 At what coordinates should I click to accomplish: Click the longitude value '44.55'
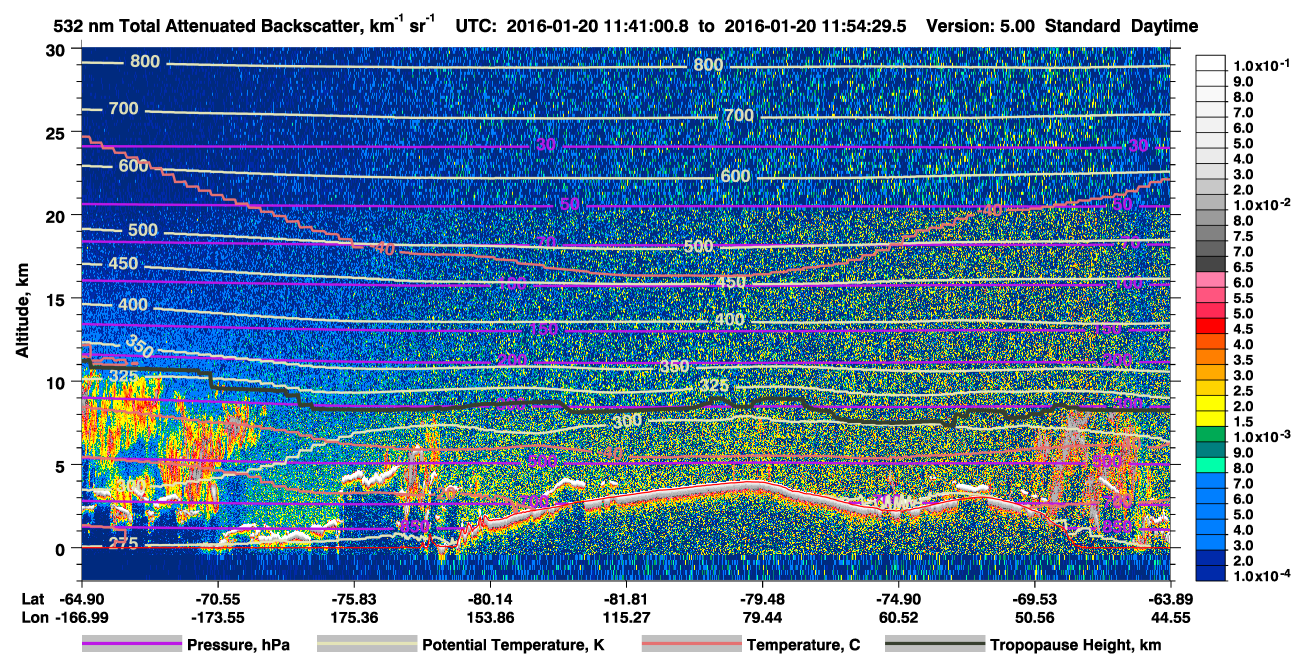pos(1172,618)
